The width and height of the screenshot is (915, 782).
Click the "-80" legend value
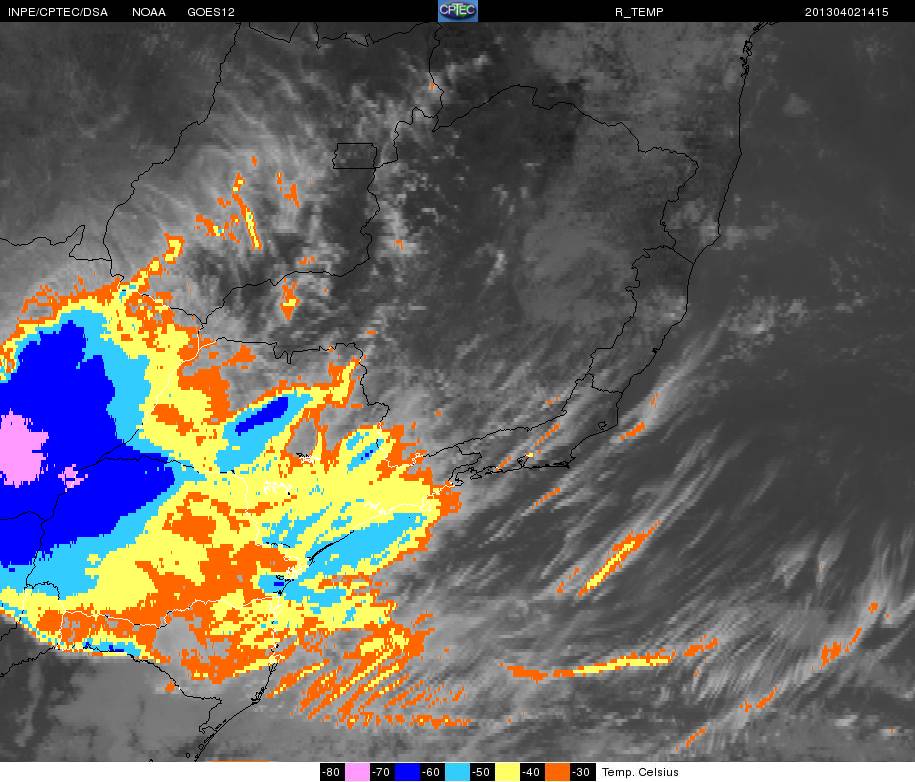coord(331,772)
